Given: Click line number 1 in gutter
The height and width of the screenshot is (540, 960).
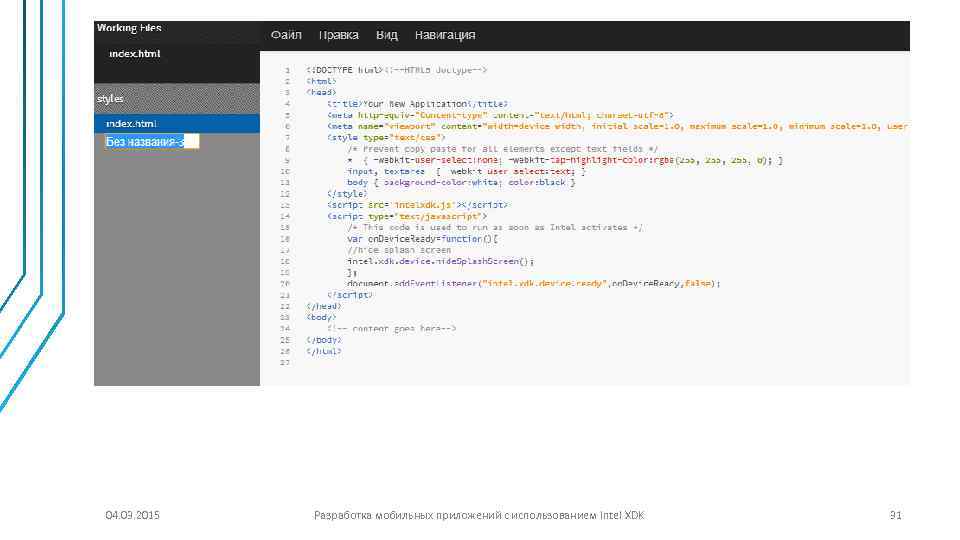Looking at the screenshot, I should coord(287,70).
